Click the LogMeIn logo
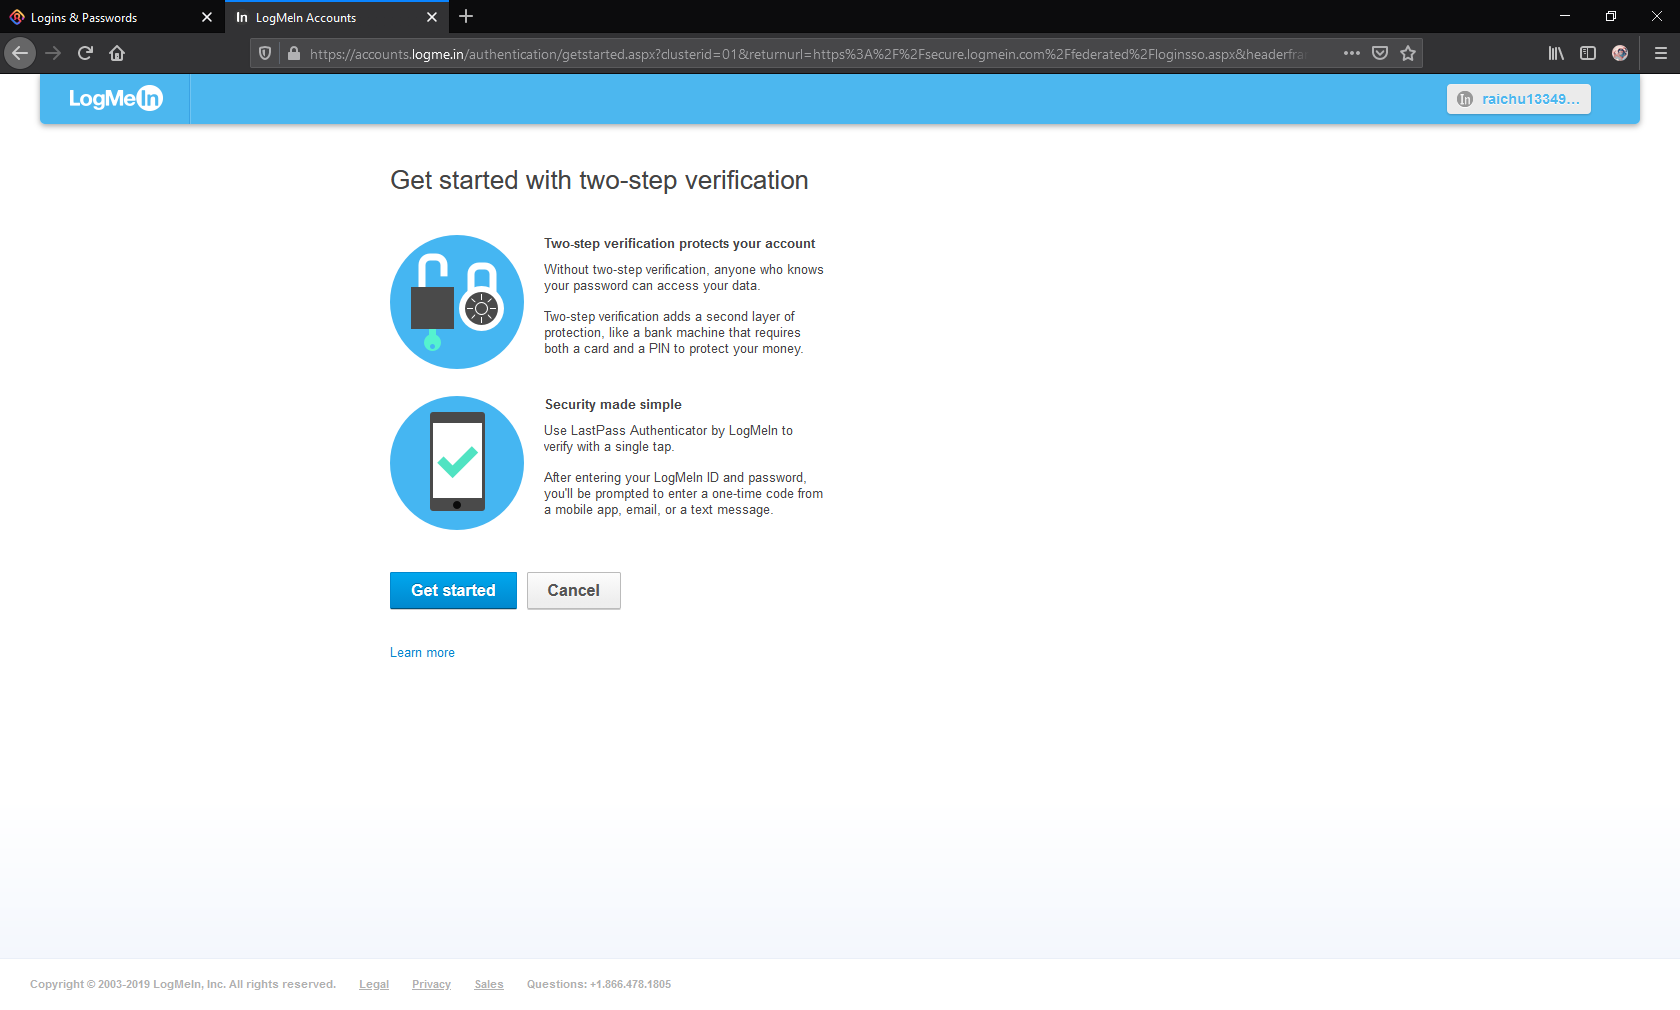The image size is (1680, 1010). pyautogui.click(x=115, y=98)
